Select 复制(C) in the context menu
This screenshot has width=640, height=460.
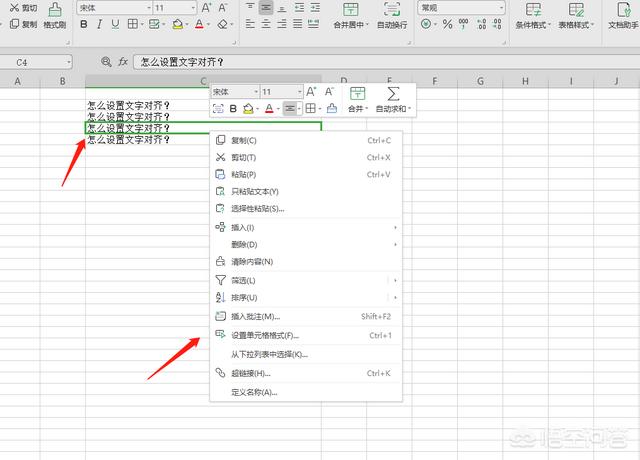(x=243, y=141)
